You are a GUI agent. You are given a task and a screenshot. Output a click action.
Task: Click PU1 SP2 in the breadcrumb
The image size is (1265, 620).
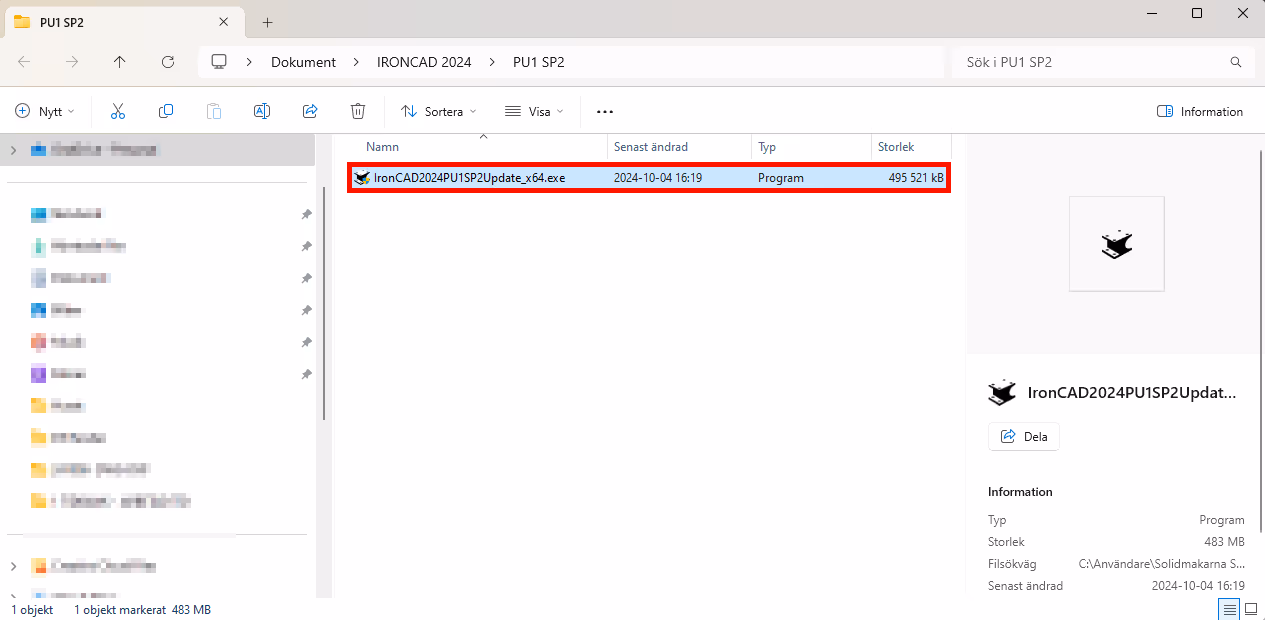coord(539,62)
